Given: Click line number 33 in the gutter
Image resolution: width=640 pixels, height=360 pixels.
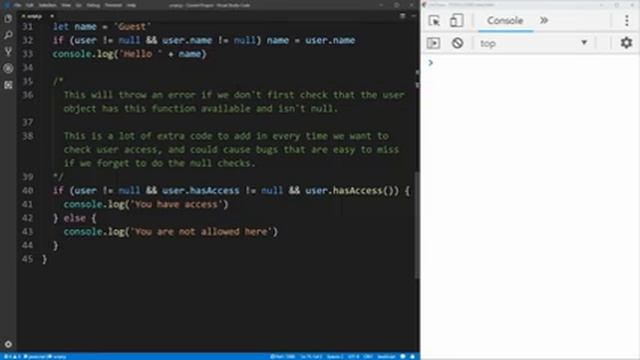Looking at the screenshot, I should [x=28, y=54].
